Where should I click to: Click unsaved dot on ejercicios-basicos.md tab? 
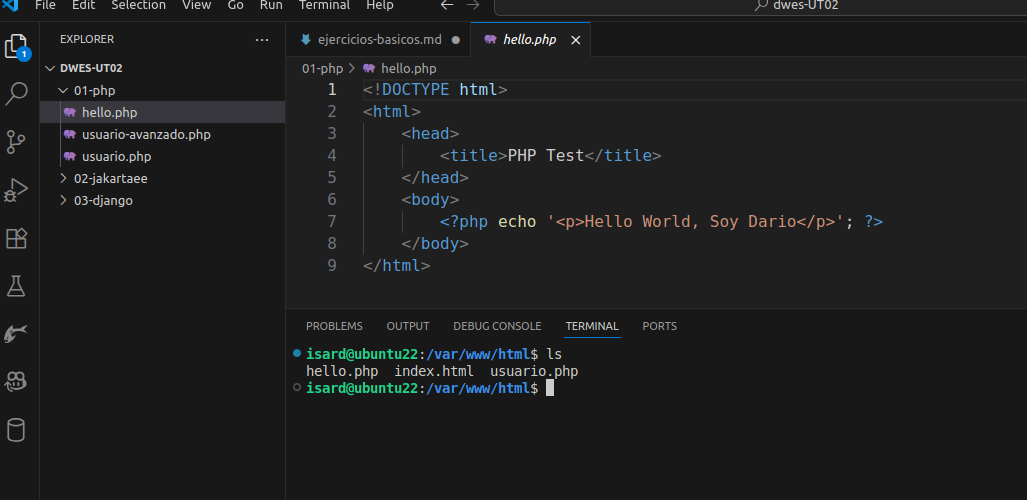click(x=456, y=40)
